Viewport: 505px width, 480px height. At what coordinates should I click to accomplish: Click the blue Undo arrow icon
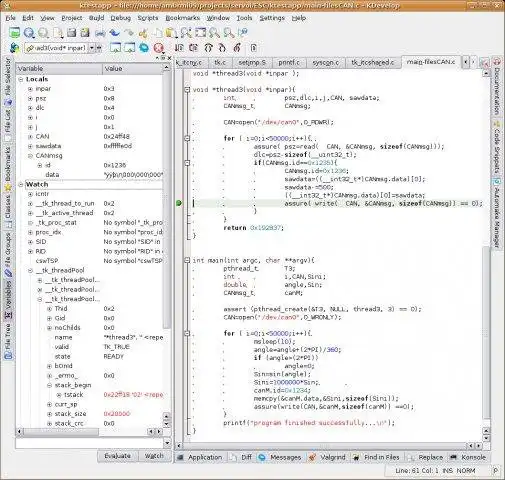pyautogui.click(x=114, y=33)
